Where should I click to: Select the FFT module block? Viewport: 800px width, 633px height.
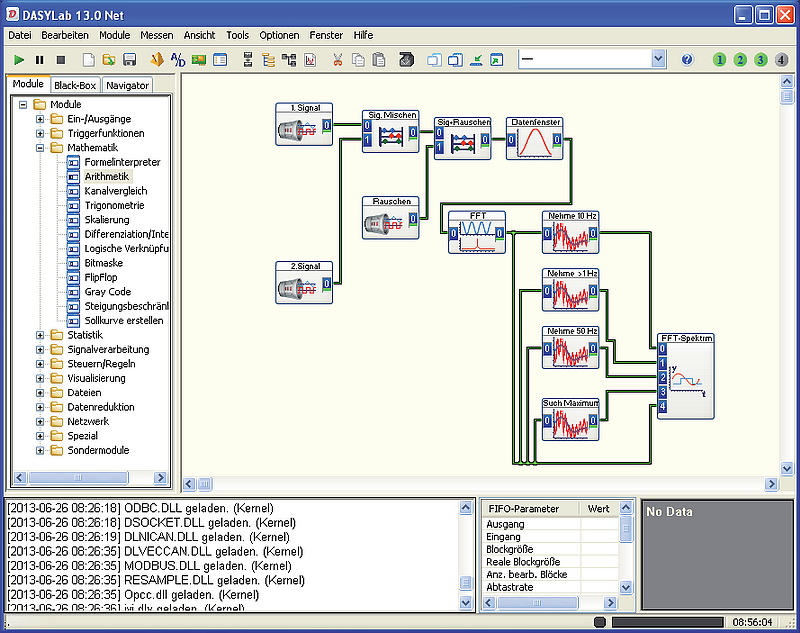(477, 233)
